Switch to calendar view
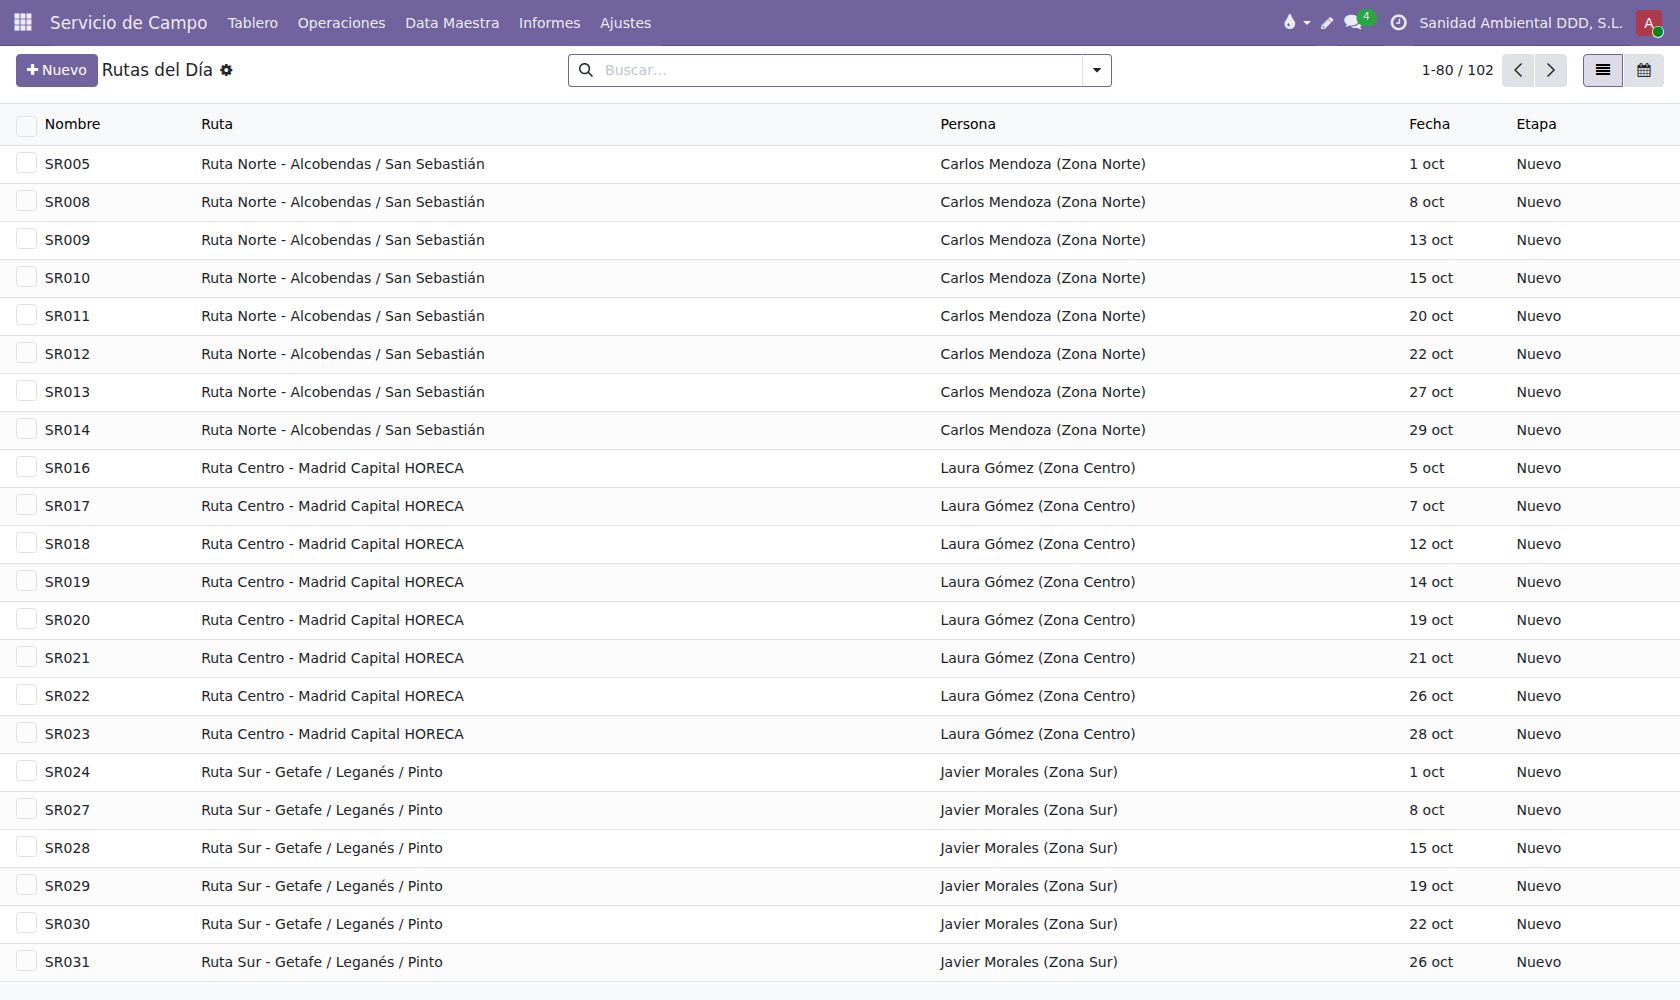 [x=1644, y=70]
